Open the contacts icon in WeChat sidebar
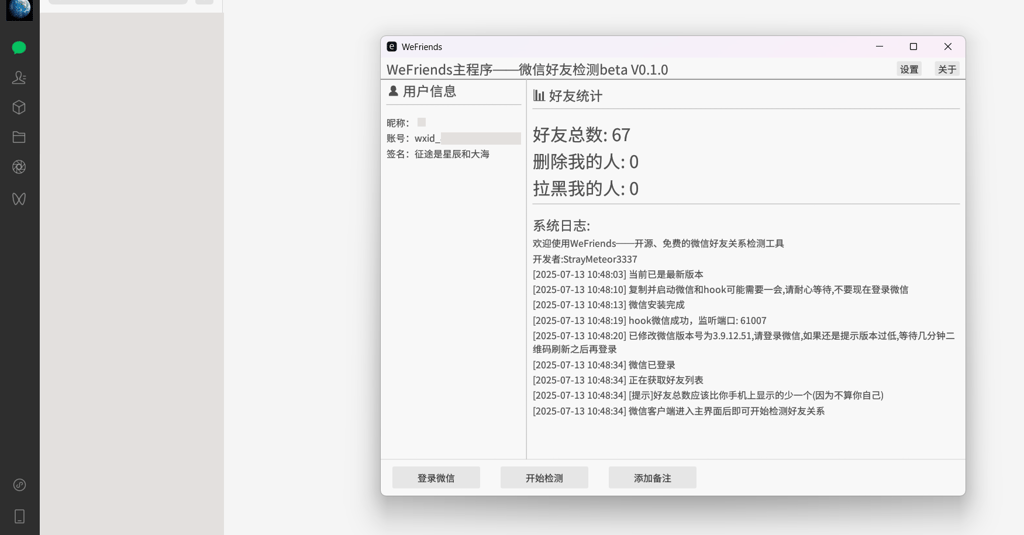The width and height of the screenshot is (1024, 535). (19, 77)
